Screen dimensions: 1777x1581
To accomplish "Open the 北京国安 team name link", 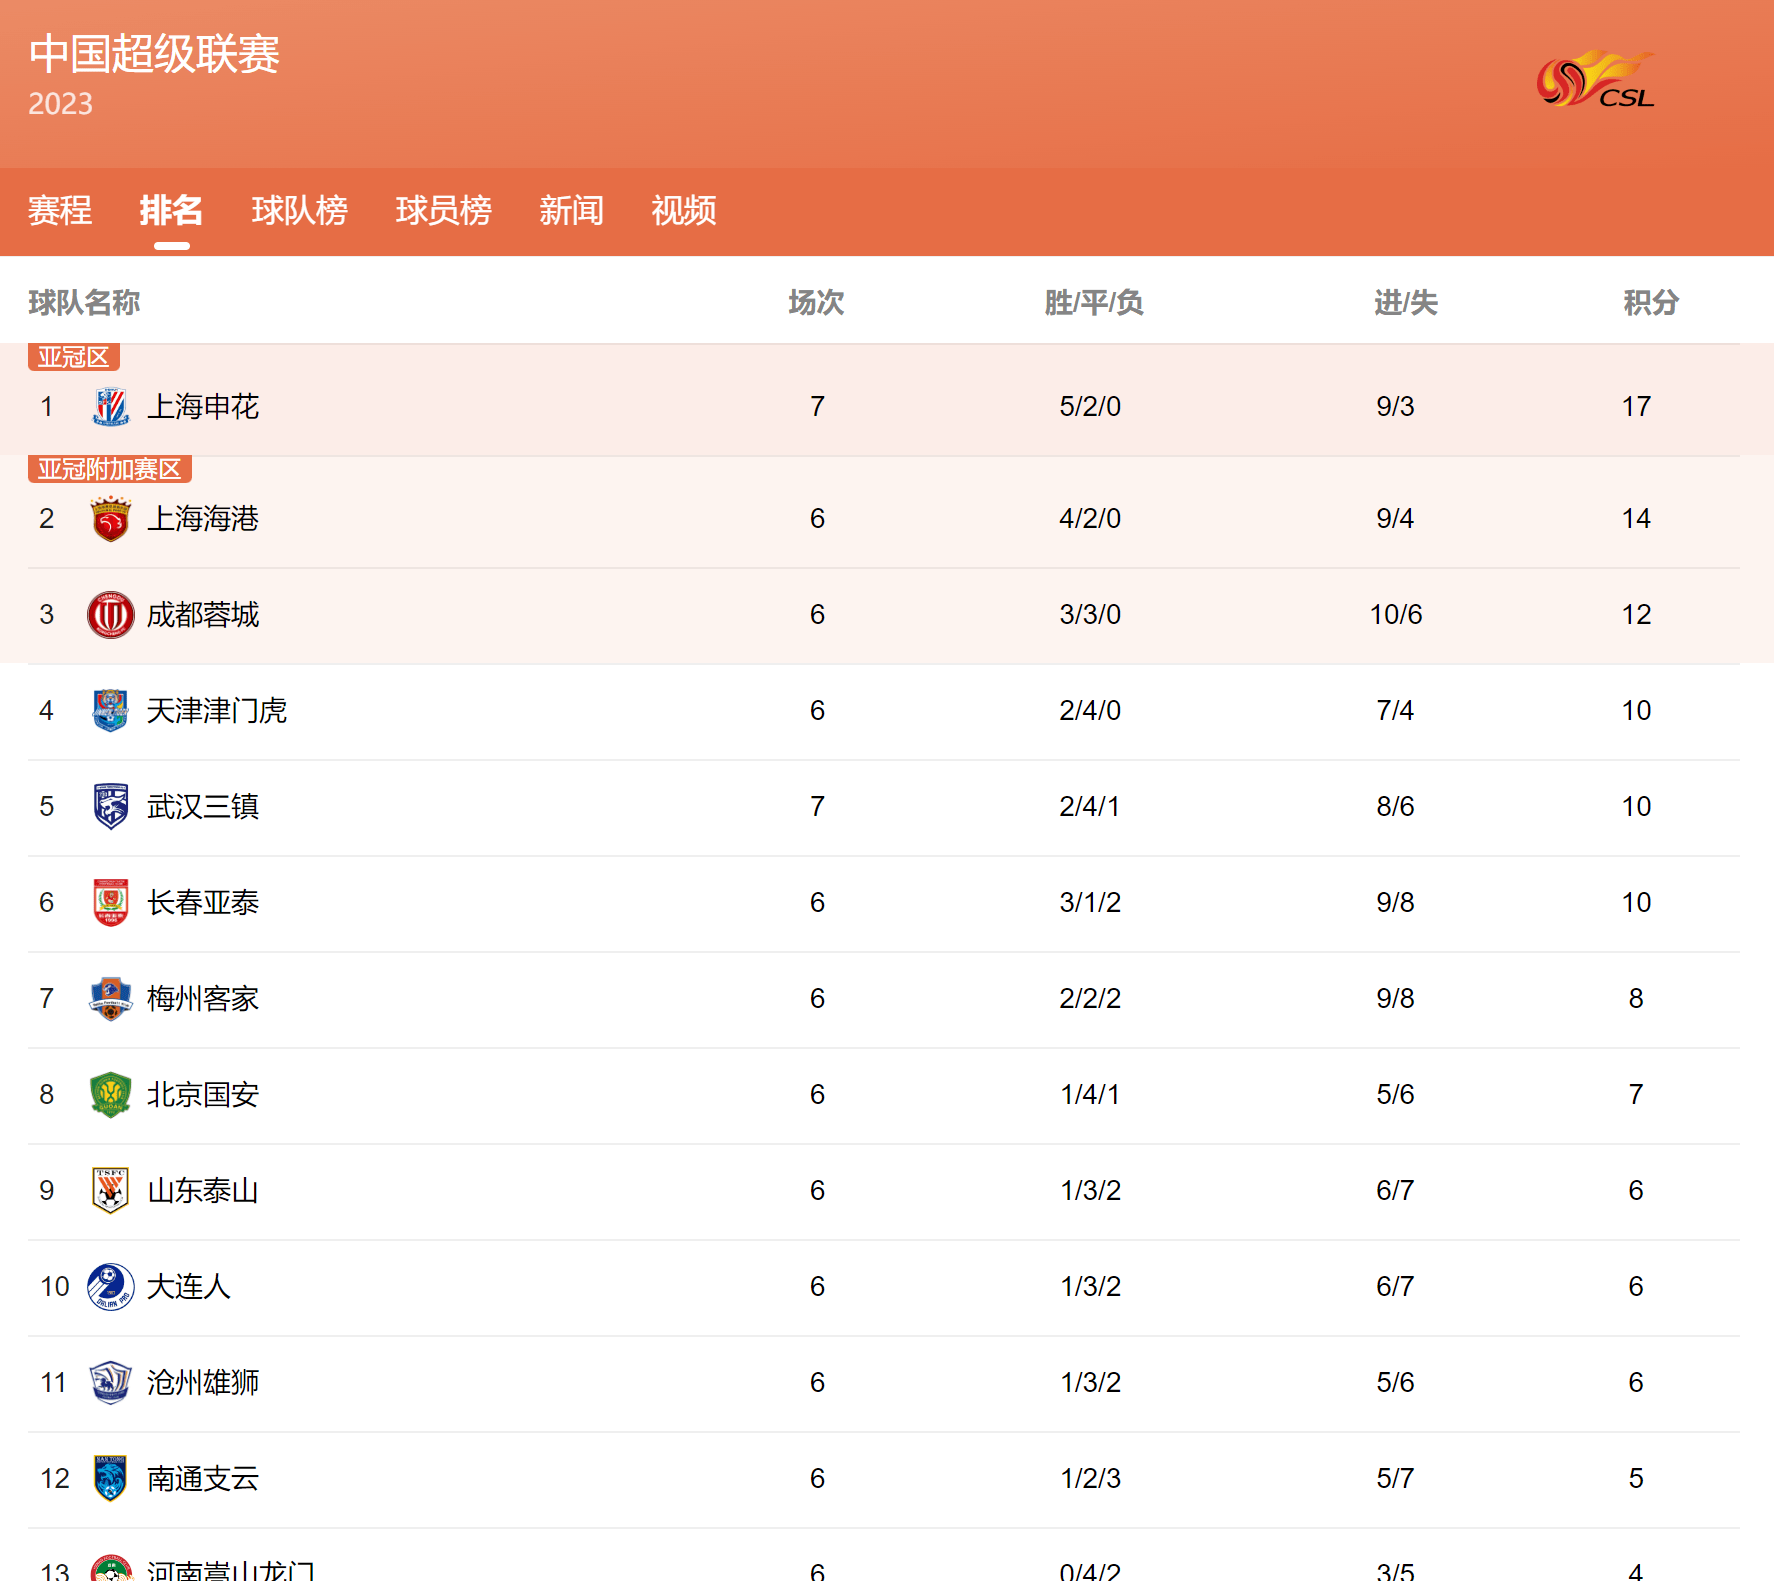I will (203, 1095).
